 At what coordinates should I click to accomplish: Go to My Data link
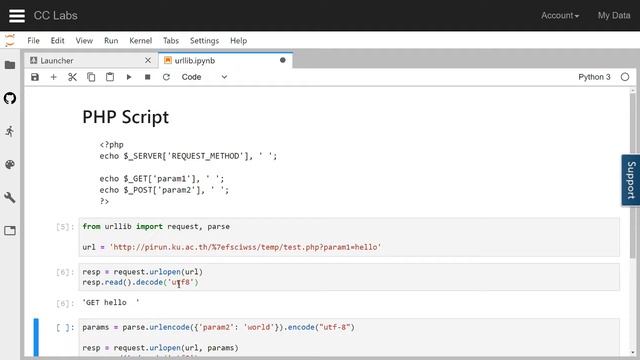pyautogui.click(x=614, y=16)
